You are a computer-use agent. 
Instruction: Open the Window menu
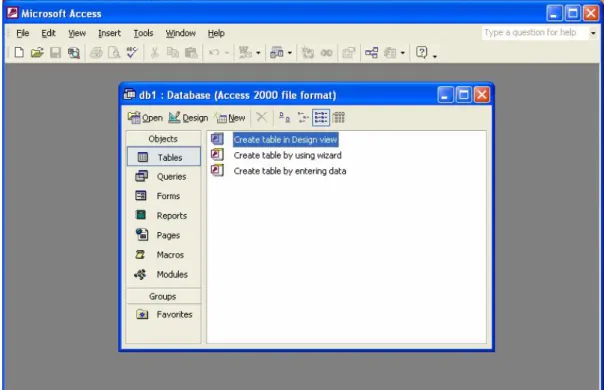pyautogui.click(x=181, y=33)
